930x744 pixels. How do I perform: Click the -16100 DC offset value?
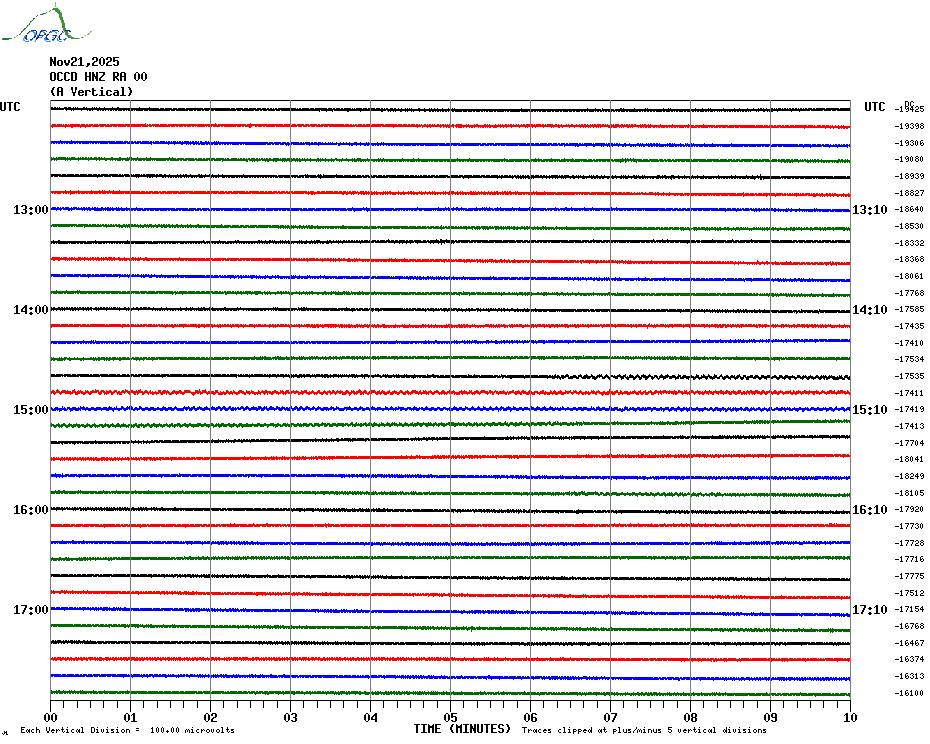910,693
